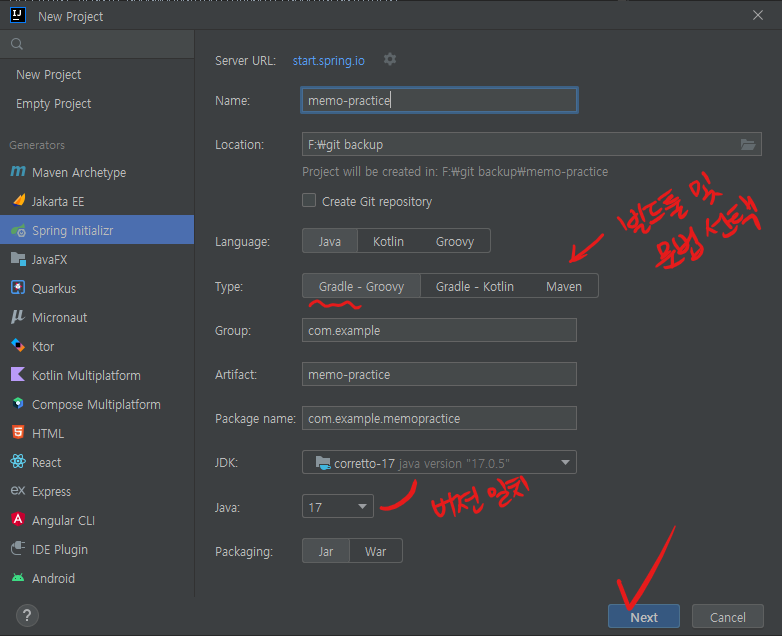Click the Spring Initializr leaf icon
782x636 pixels.
(18, 230)
